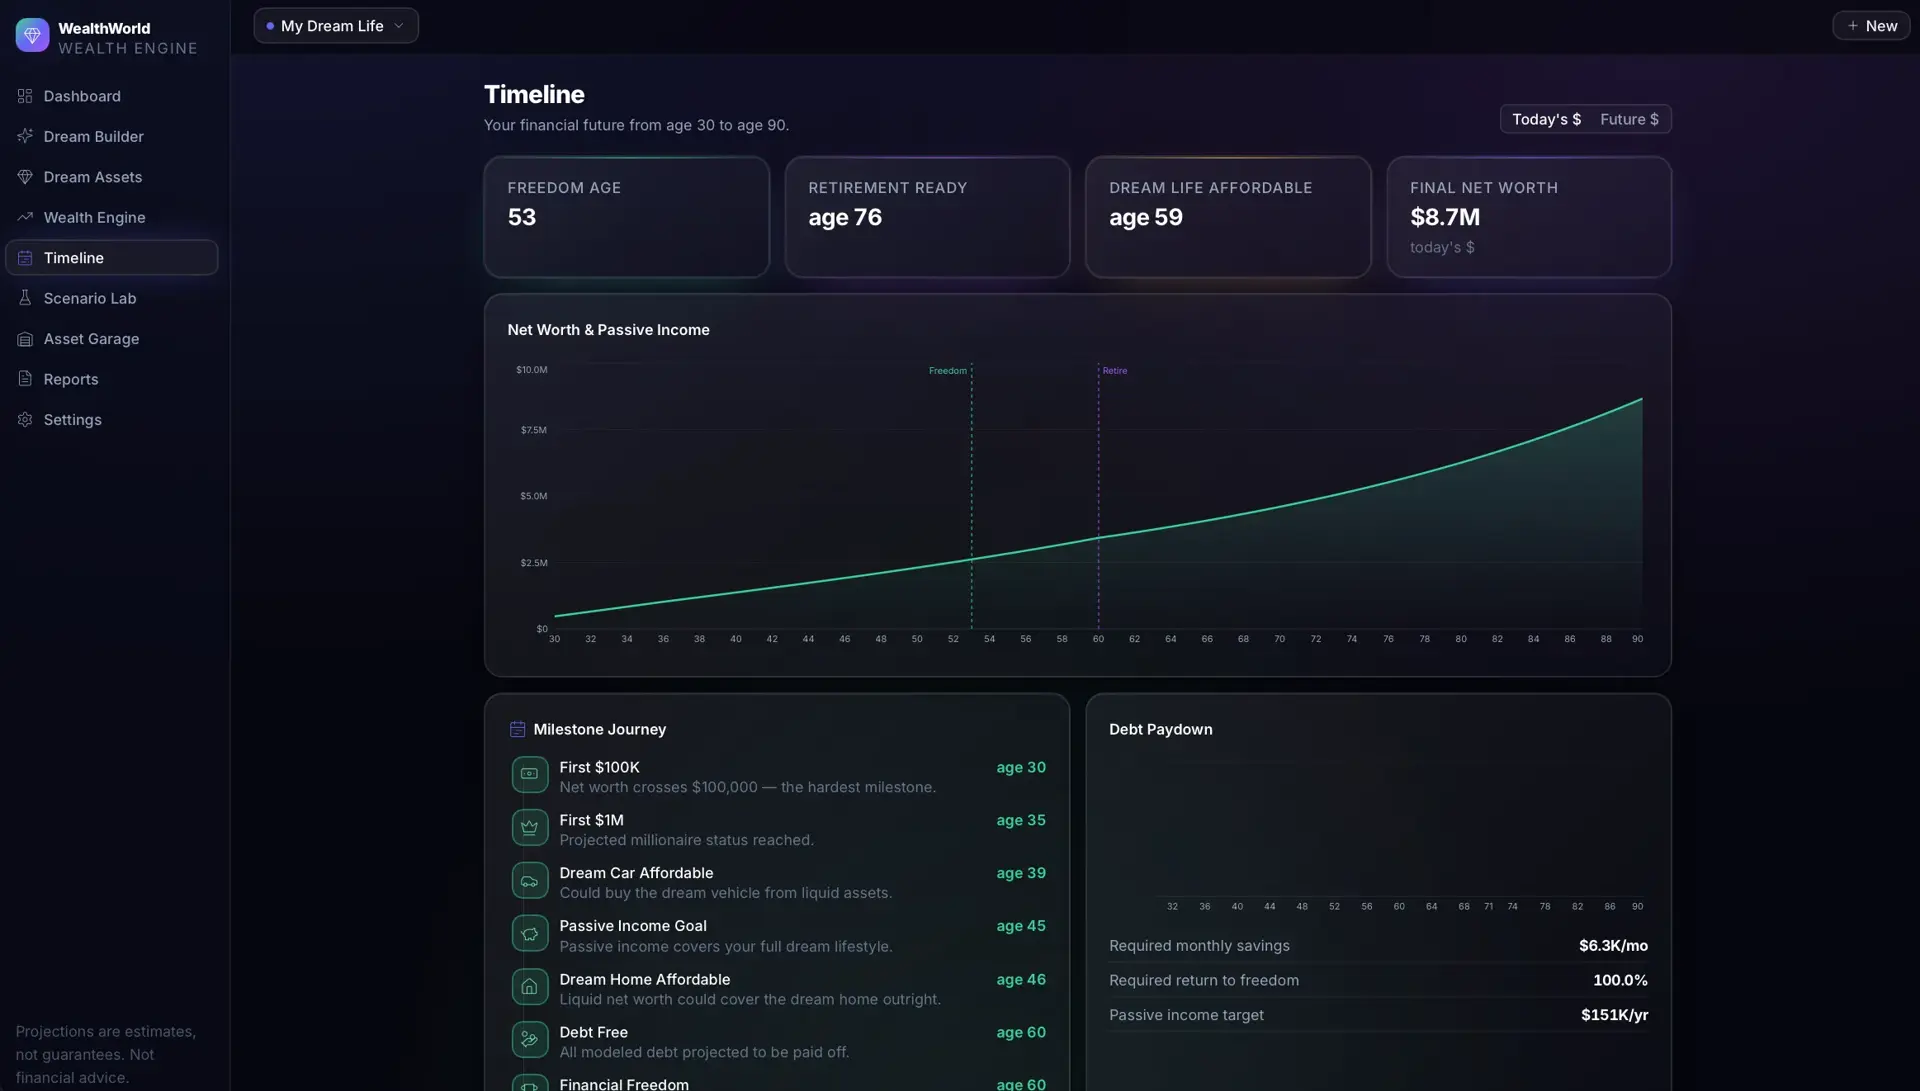Click the Debt Free milestone icon
Screen dimensions: 1920x1091
coord(530,1040)
